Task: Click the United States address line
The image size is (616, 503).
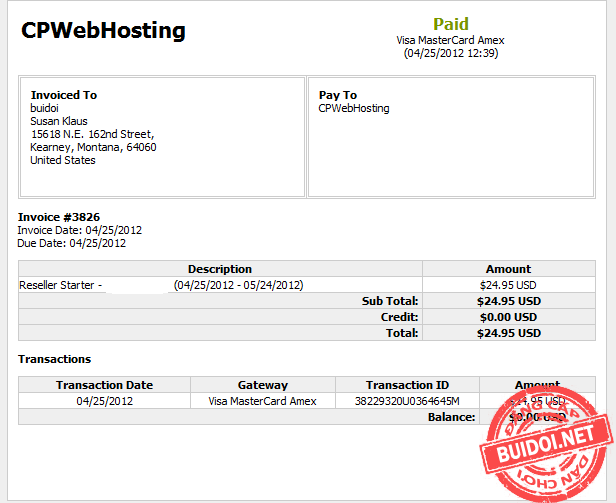Action: pyautogui.click(x=63, y=160)
